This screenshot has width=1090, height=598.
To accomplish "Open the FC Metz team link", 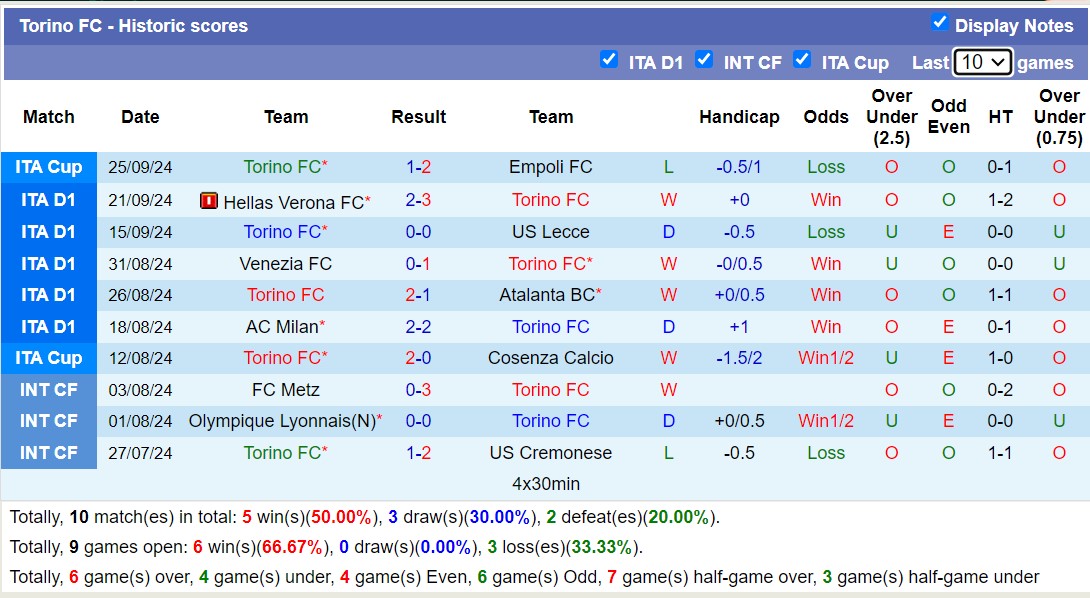I will [x=286, y=390].
